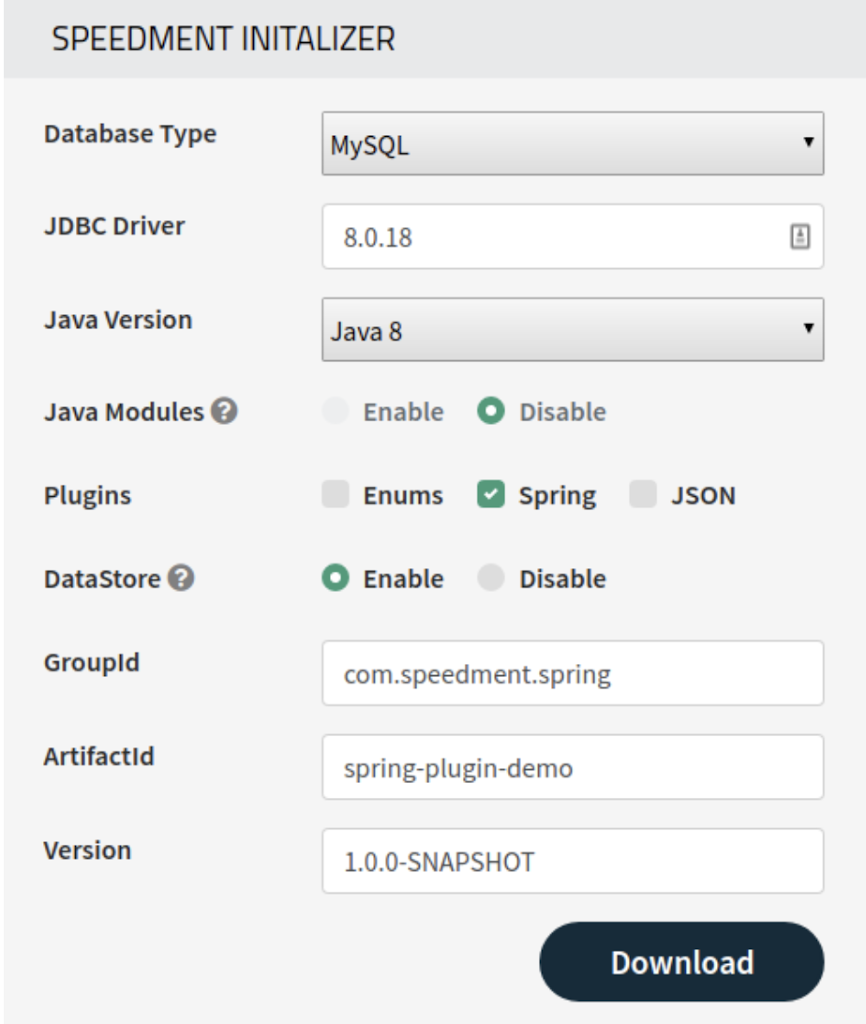Tick the JSON plugin checkbox
Viewport: 866px width, 1024px height.
[643, 495]
